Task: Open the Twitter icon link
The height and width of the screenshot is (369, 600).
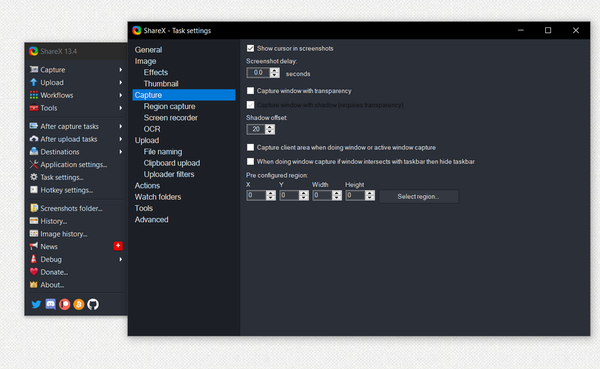Action: [x=36, y=304]
